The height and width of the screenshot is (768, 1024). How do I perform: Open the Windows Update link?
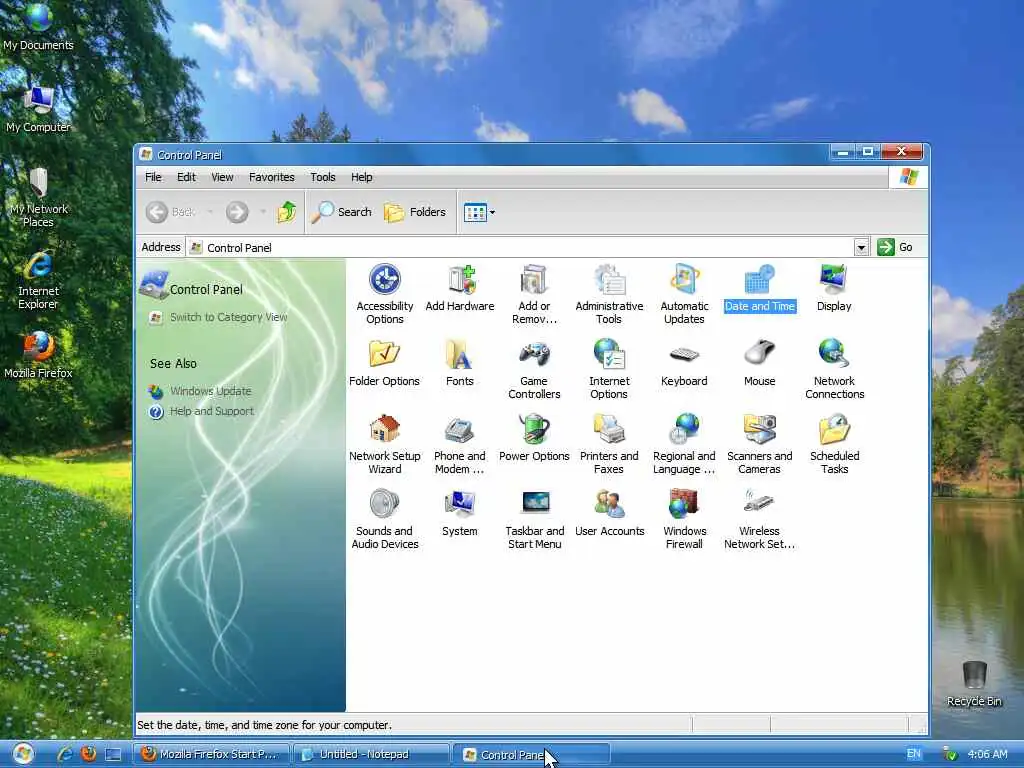click(x=210, y=391)
